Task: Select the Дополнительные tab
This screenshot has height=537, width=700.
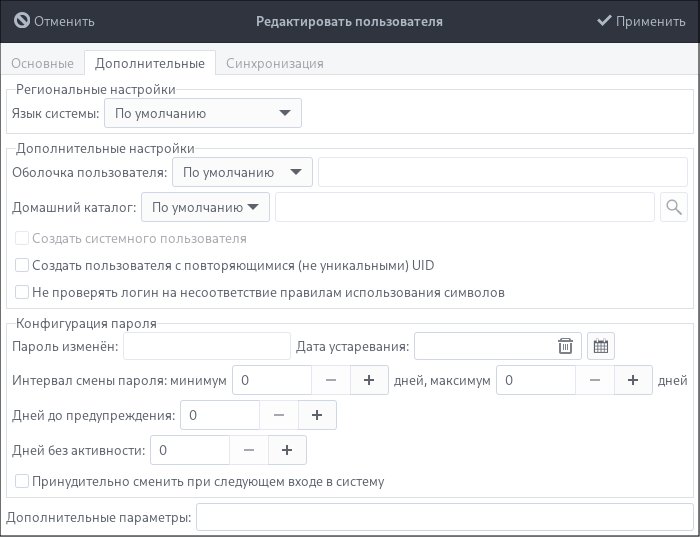Action: tap(150, 63)
